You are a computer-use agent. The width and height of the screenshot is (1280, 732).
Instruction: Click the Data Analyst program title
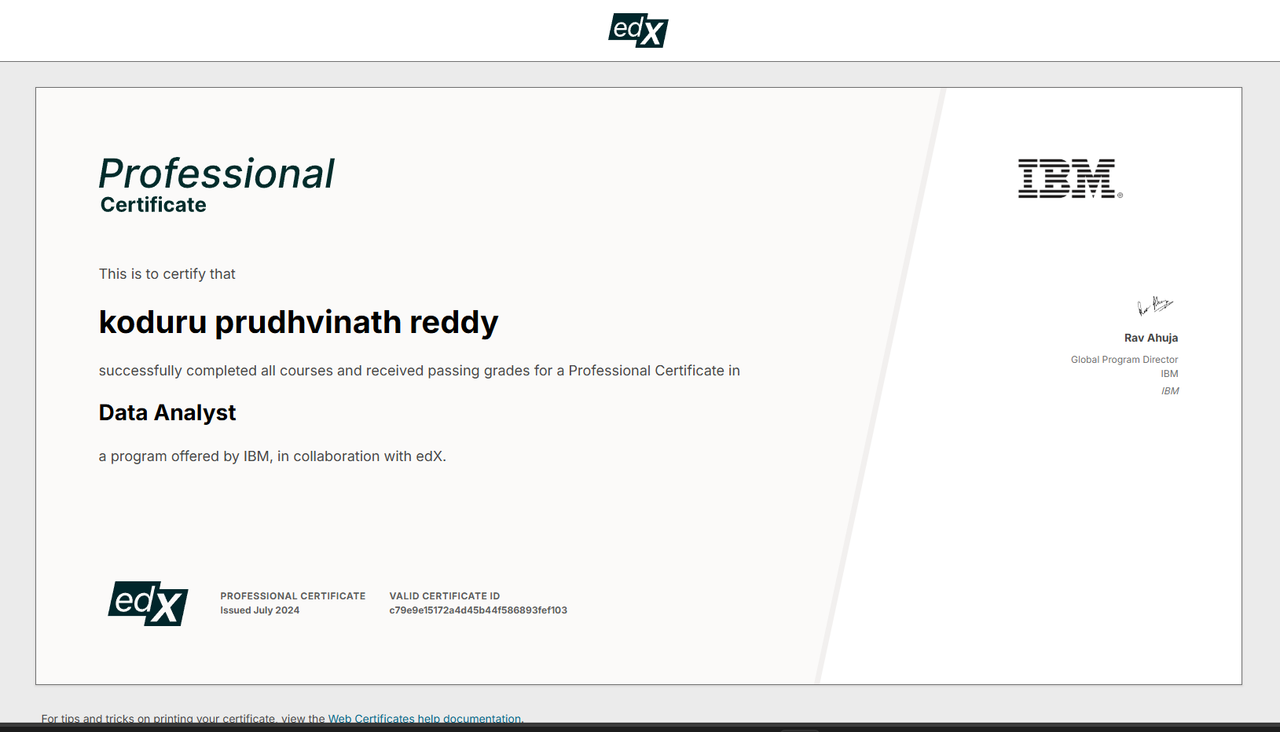(x=167, y=412)
